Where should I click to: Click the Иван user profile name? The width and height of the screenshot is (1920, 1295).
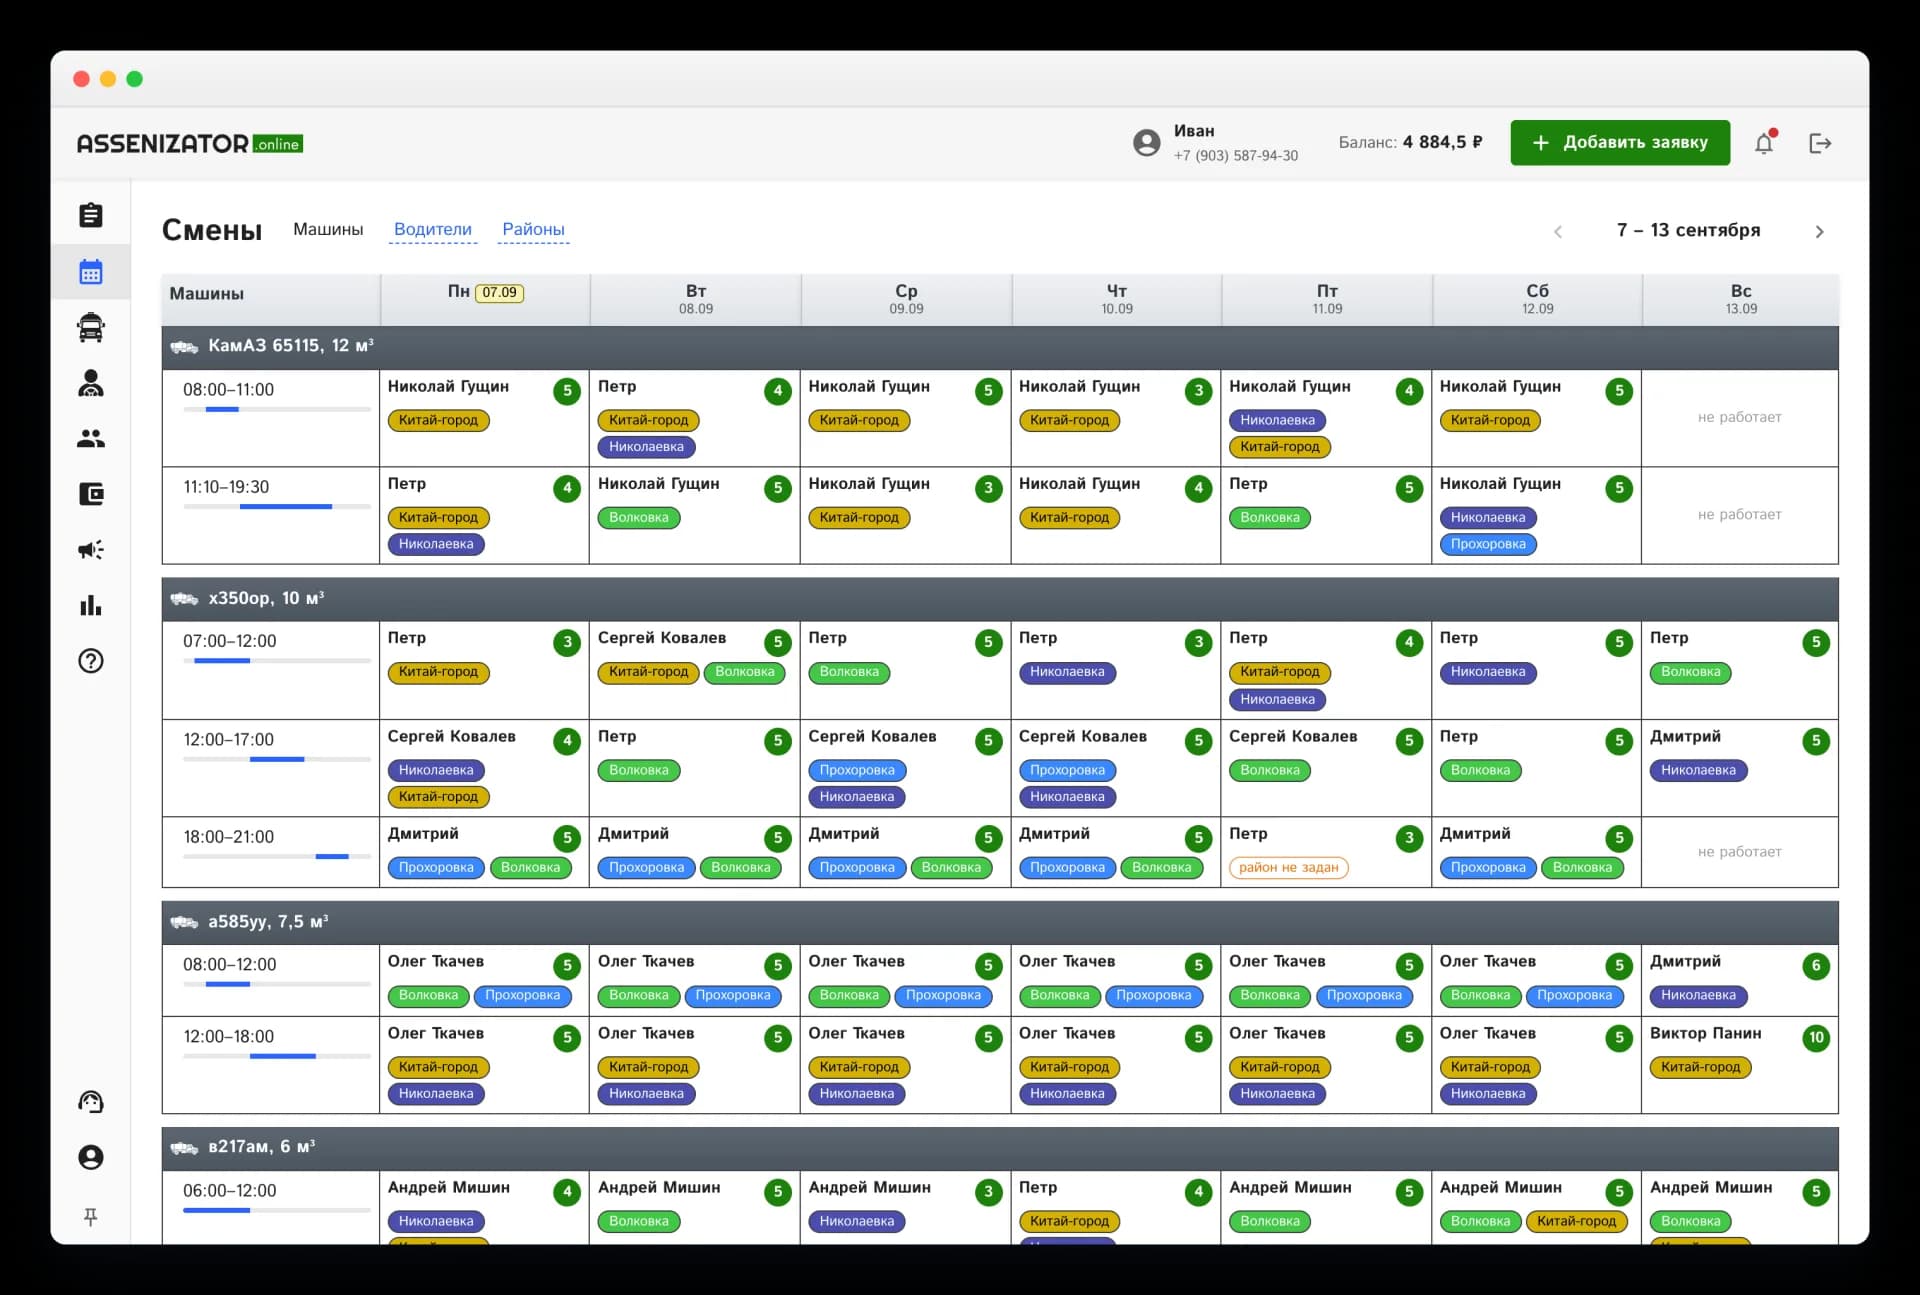tap(1194, 131)
